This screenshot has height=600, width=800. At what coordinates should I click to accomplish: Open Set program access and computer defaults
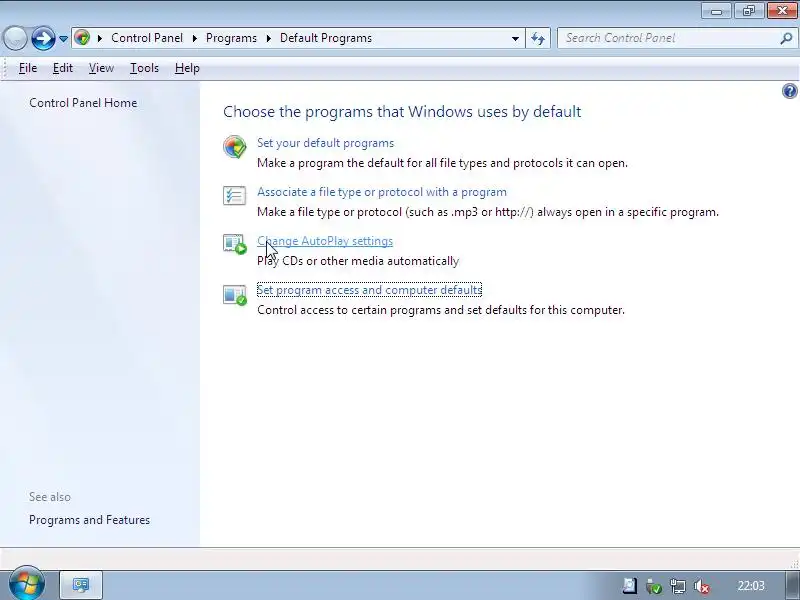(369, 290)
